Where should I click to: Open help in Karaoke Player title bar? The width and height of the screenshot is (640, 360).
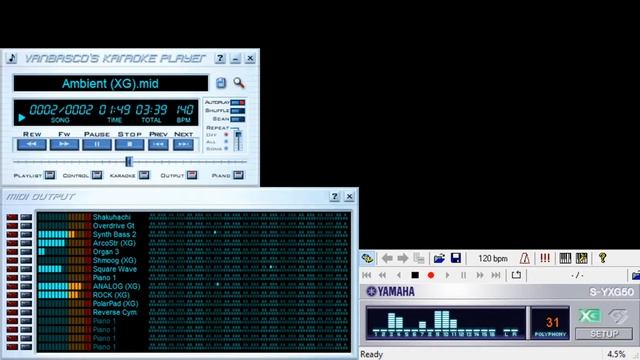pyautogui.click(x=220, y=58)
